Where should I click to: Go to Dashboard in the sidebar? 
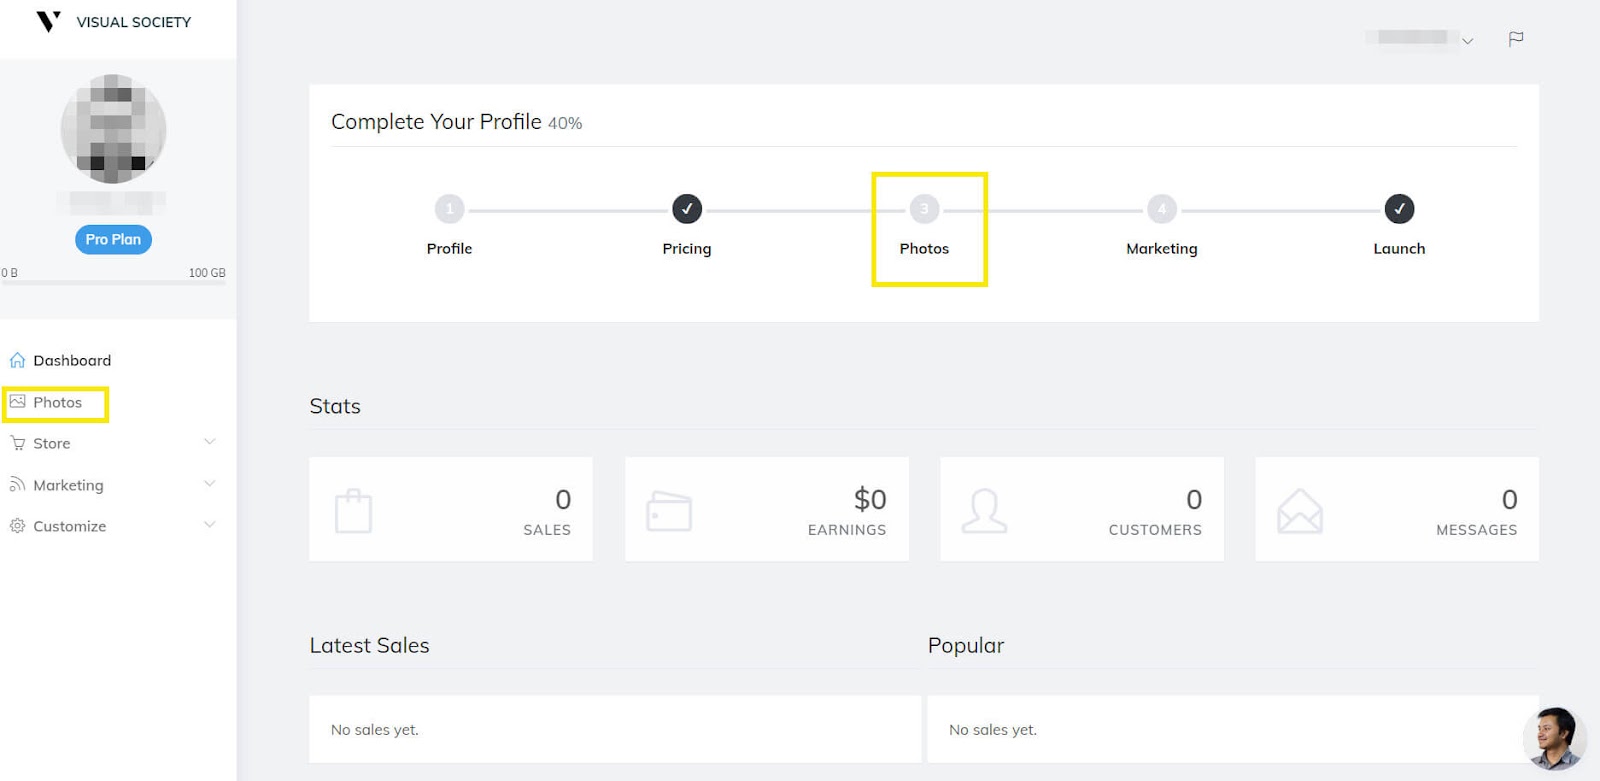tap(72, 361)
